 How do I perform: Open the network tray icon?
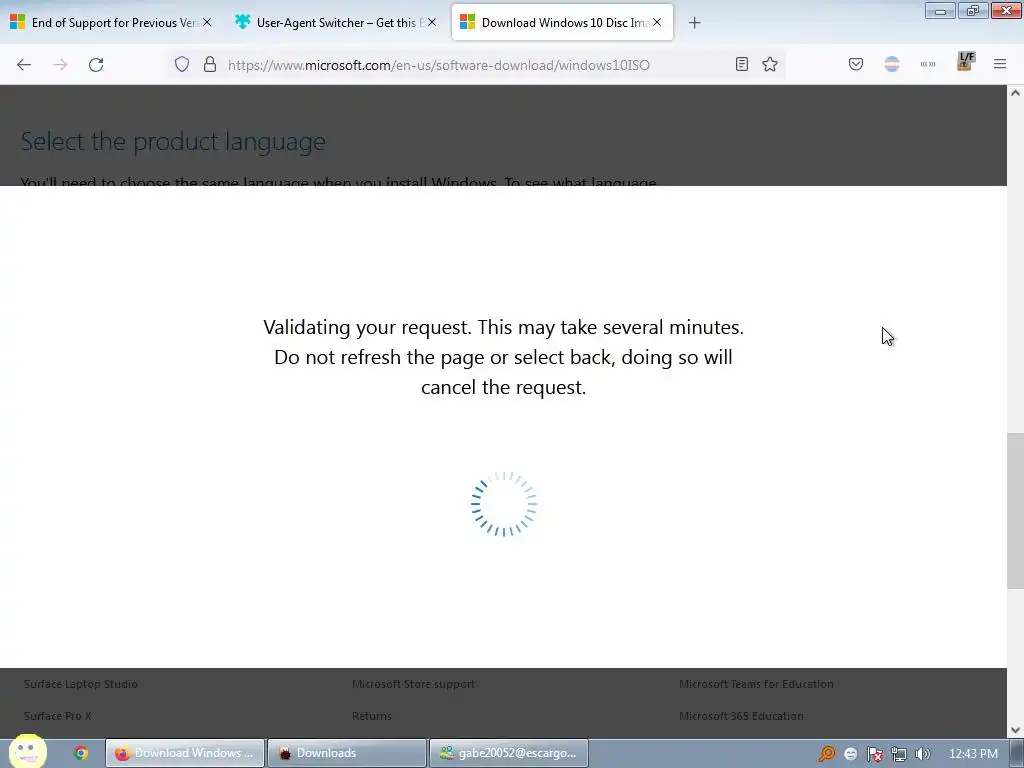(x=899, y=754)
